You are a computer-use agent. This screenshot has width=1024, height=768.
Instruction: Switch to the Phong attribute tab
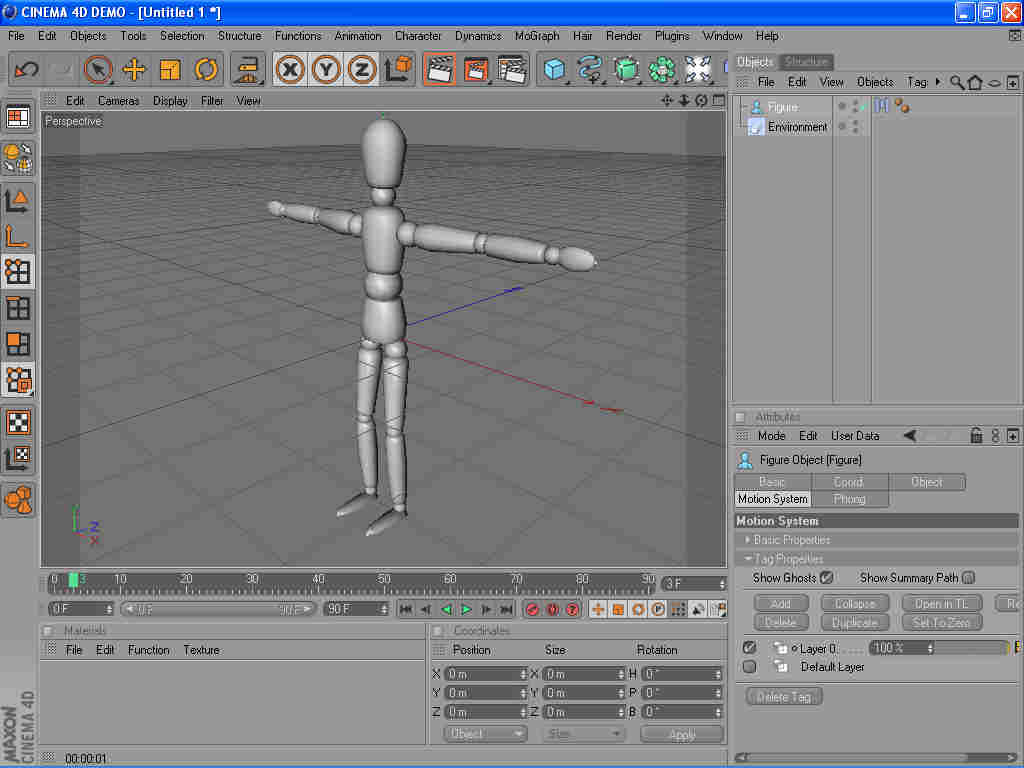pyautogui.click(x=849, y=499)
